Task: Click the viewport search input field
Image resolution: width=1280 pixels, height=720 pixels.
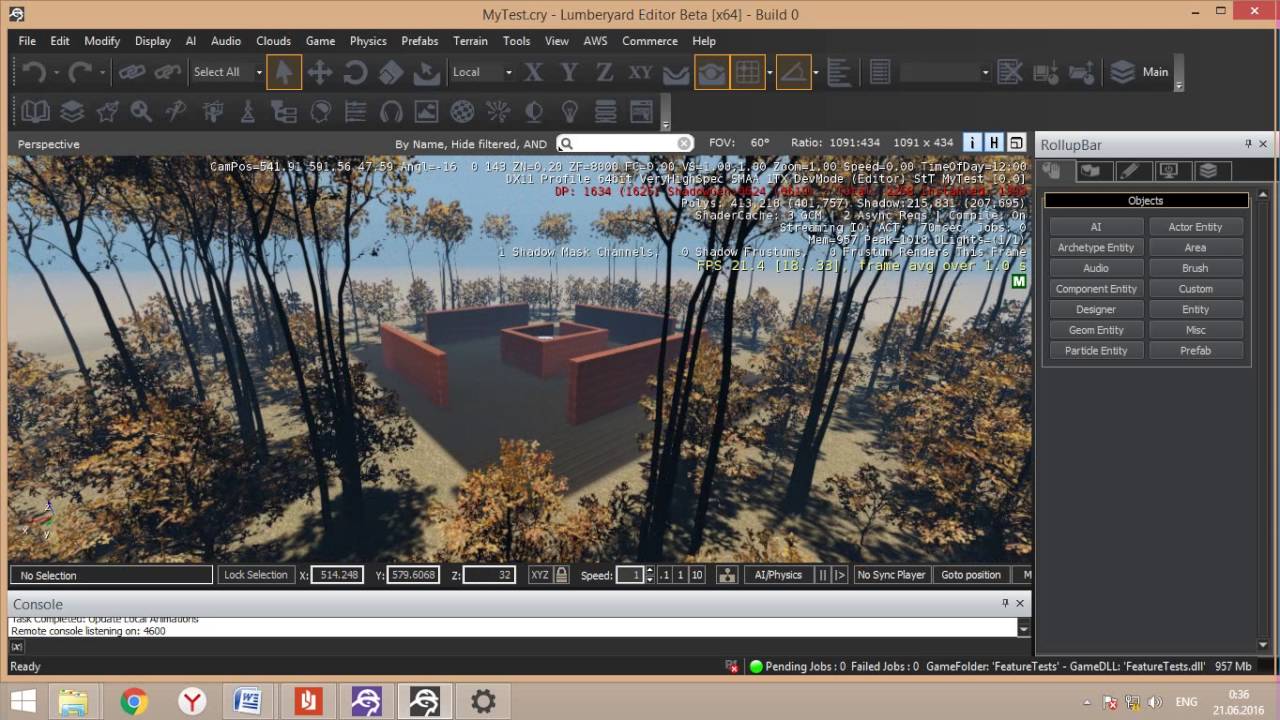Action: 624,144
